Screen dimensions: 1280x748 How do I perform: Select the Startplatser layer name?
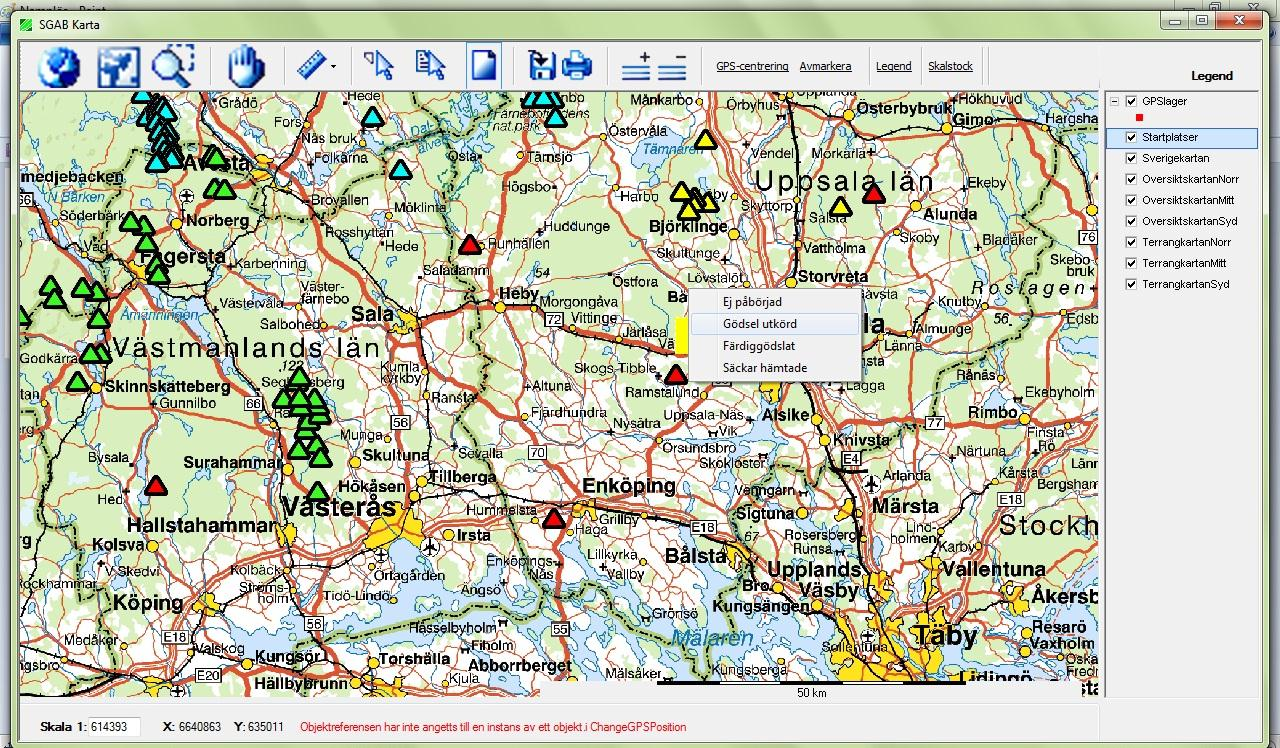1169,138
